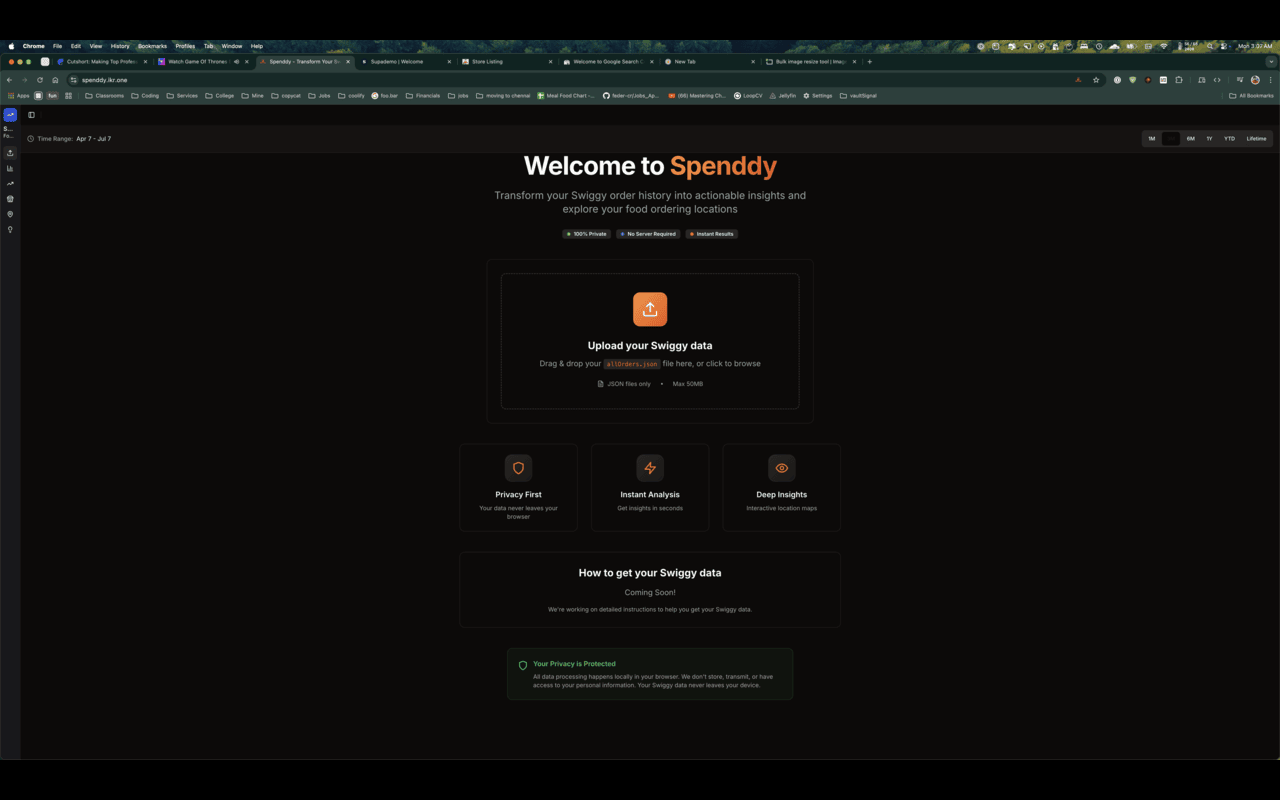
Task: Open the upload page sidebar icon
Action: 10,153
